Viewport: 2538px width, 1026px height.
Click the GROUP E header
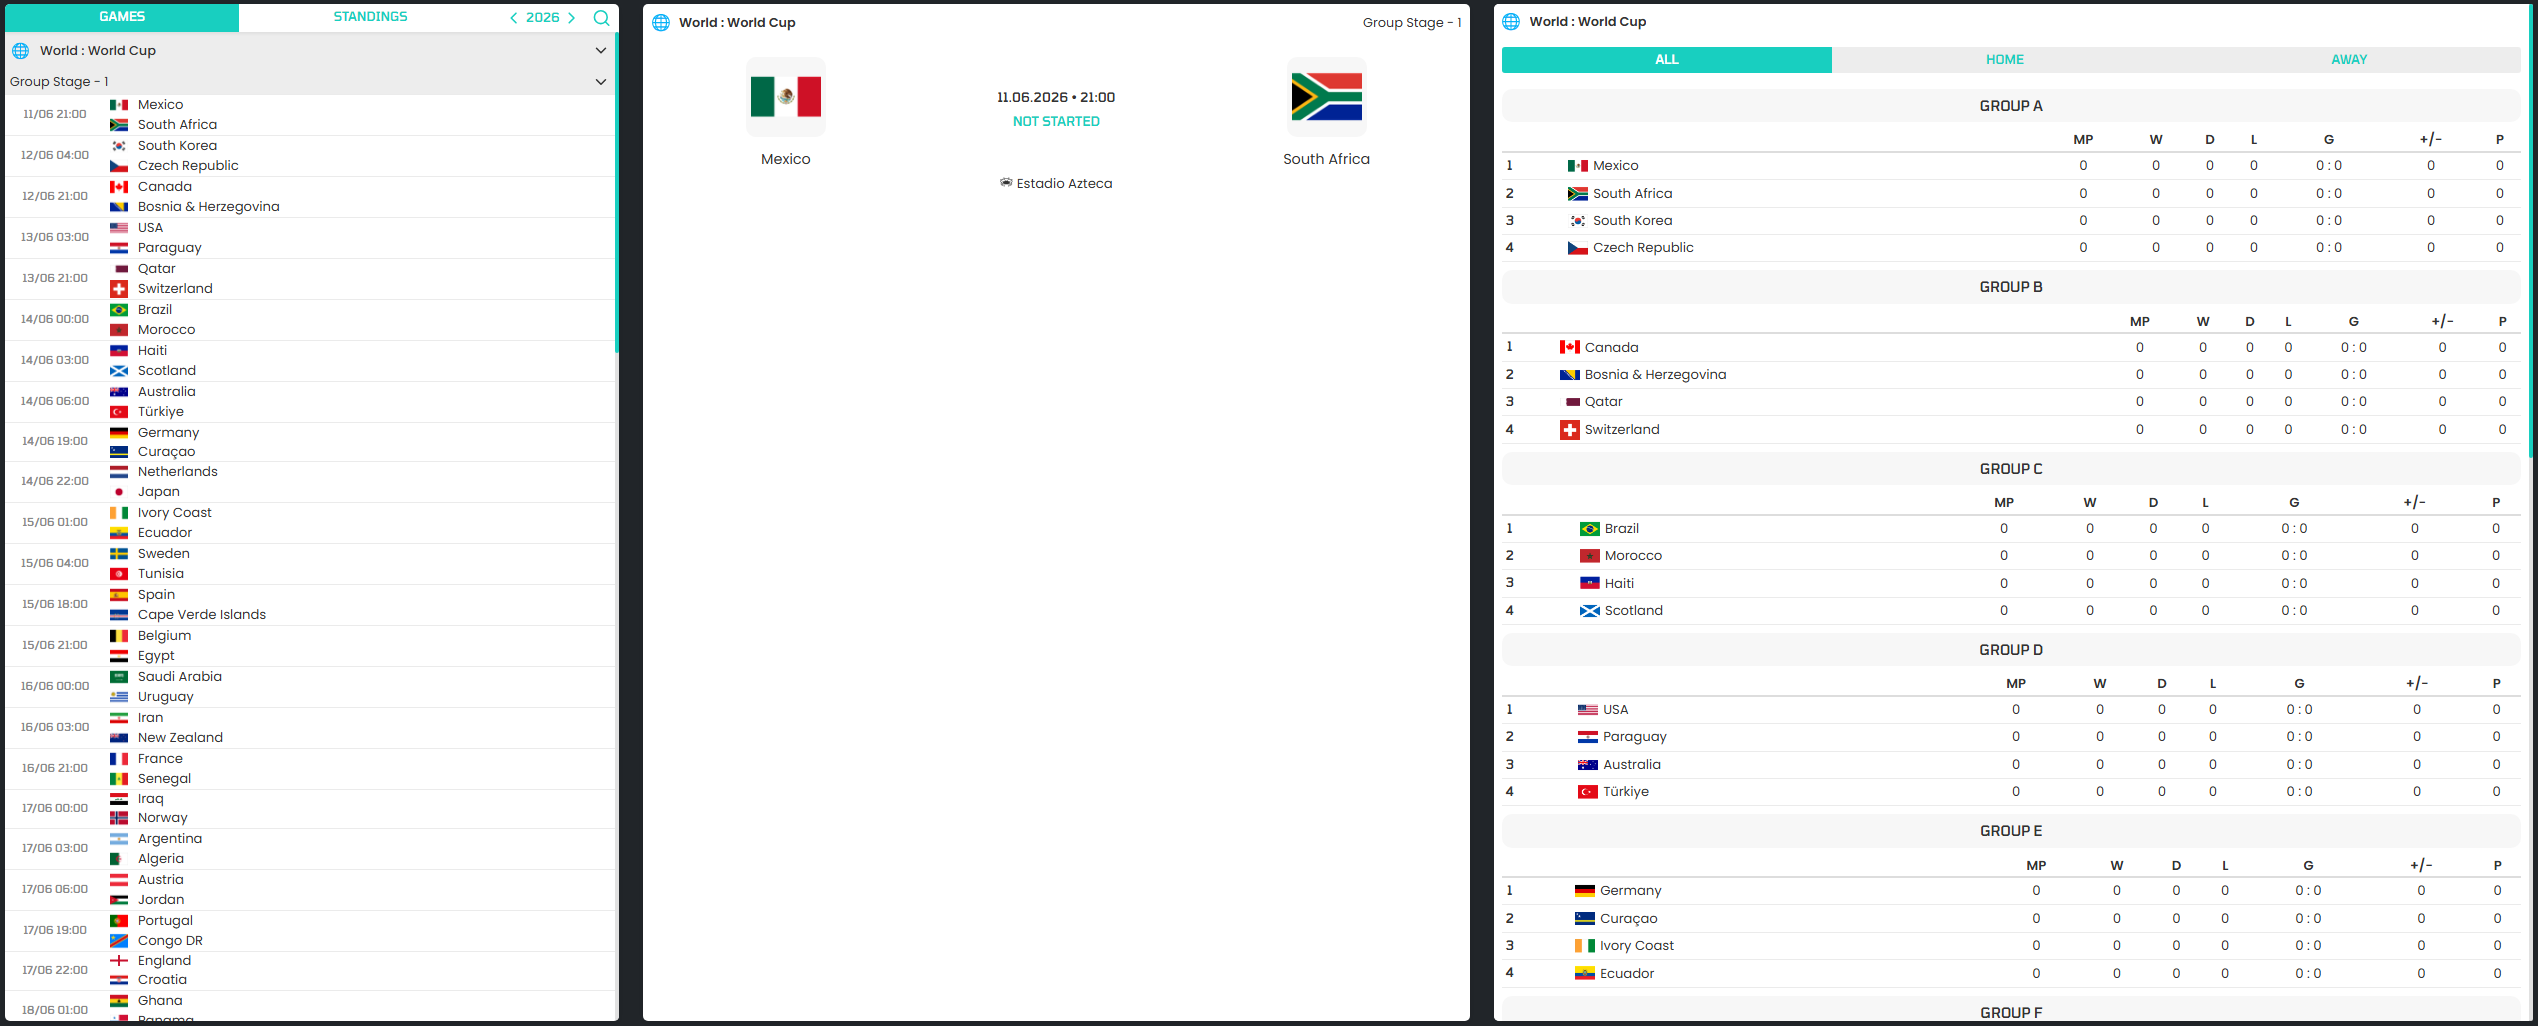(x=2011, y=831)
